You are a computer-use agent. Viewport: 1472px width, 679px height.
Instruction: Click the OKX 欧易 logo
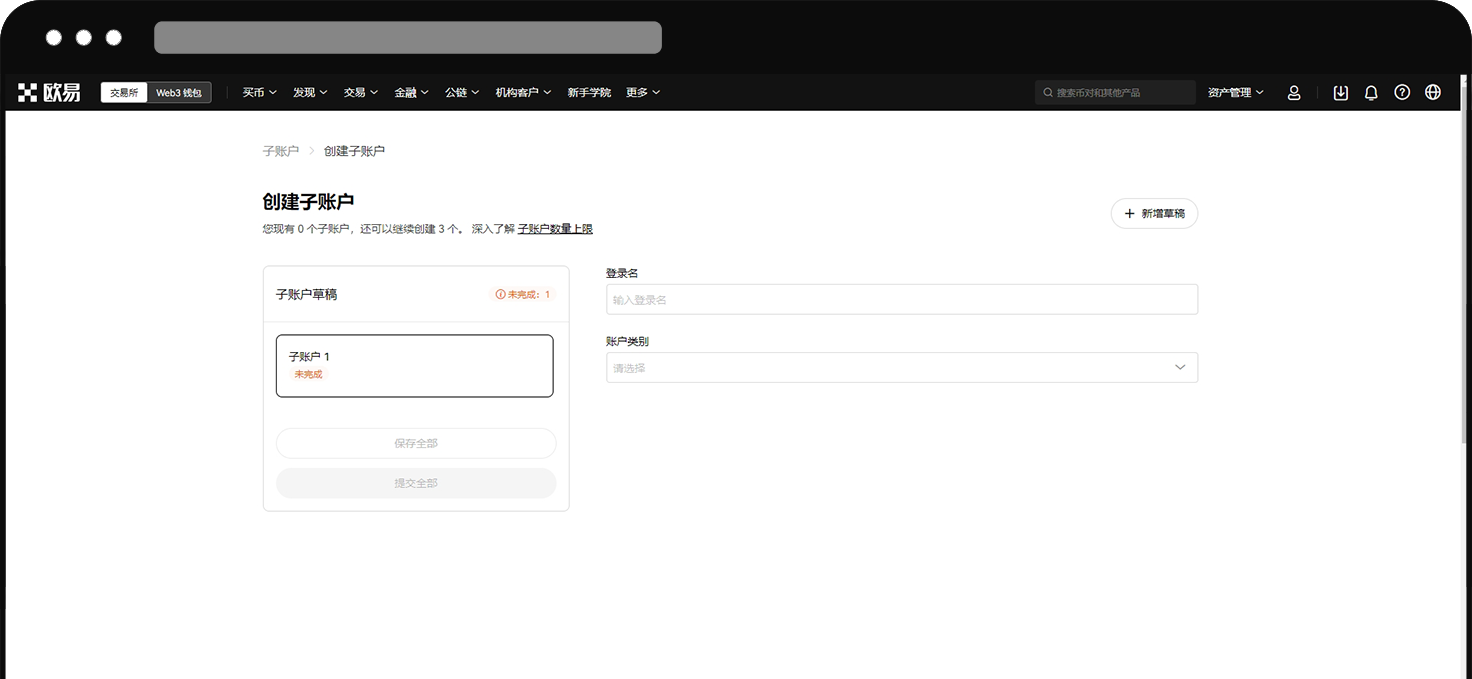(49, 92)
